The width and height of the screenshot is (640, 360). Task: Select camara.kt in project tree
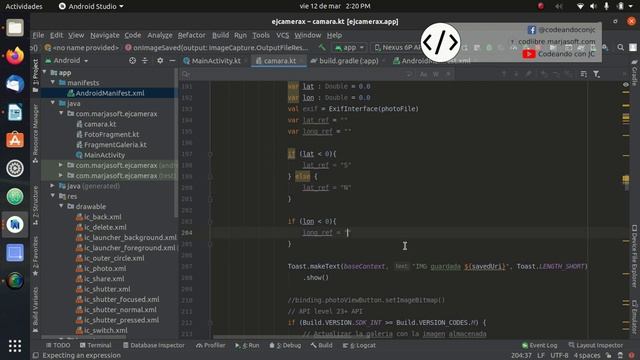click(x=96, y=124)
